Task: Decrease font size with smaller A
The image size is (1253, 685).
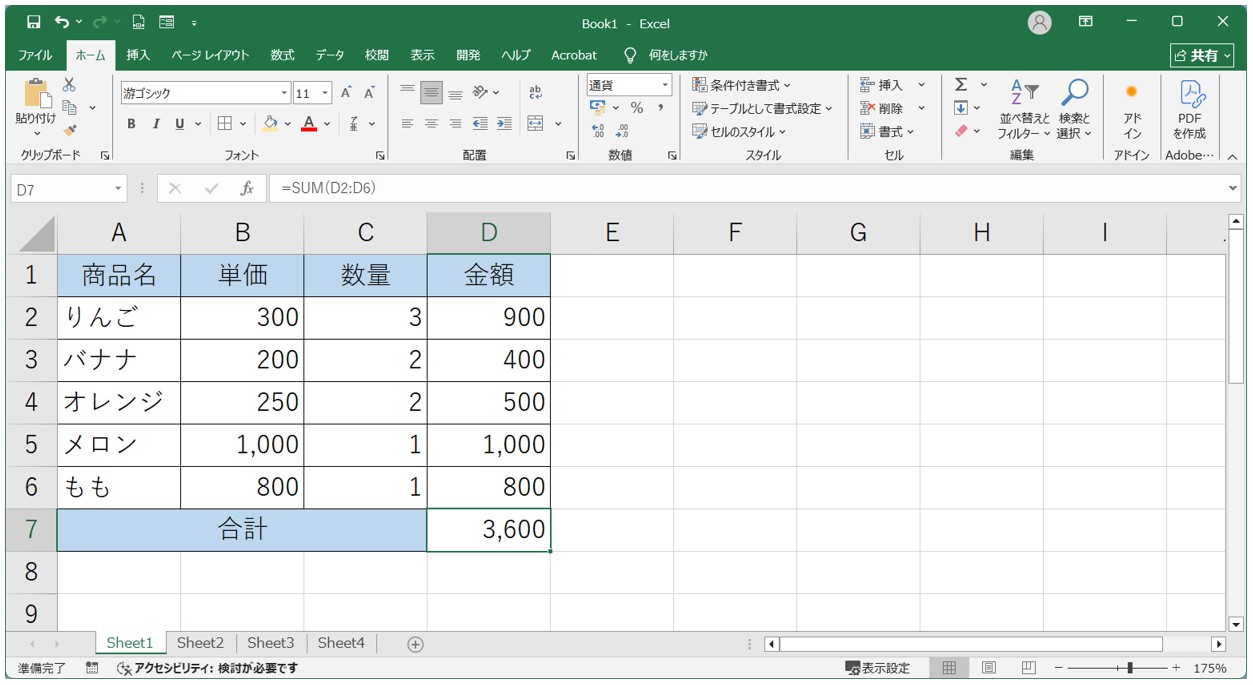Action: [x=369, y=93]
